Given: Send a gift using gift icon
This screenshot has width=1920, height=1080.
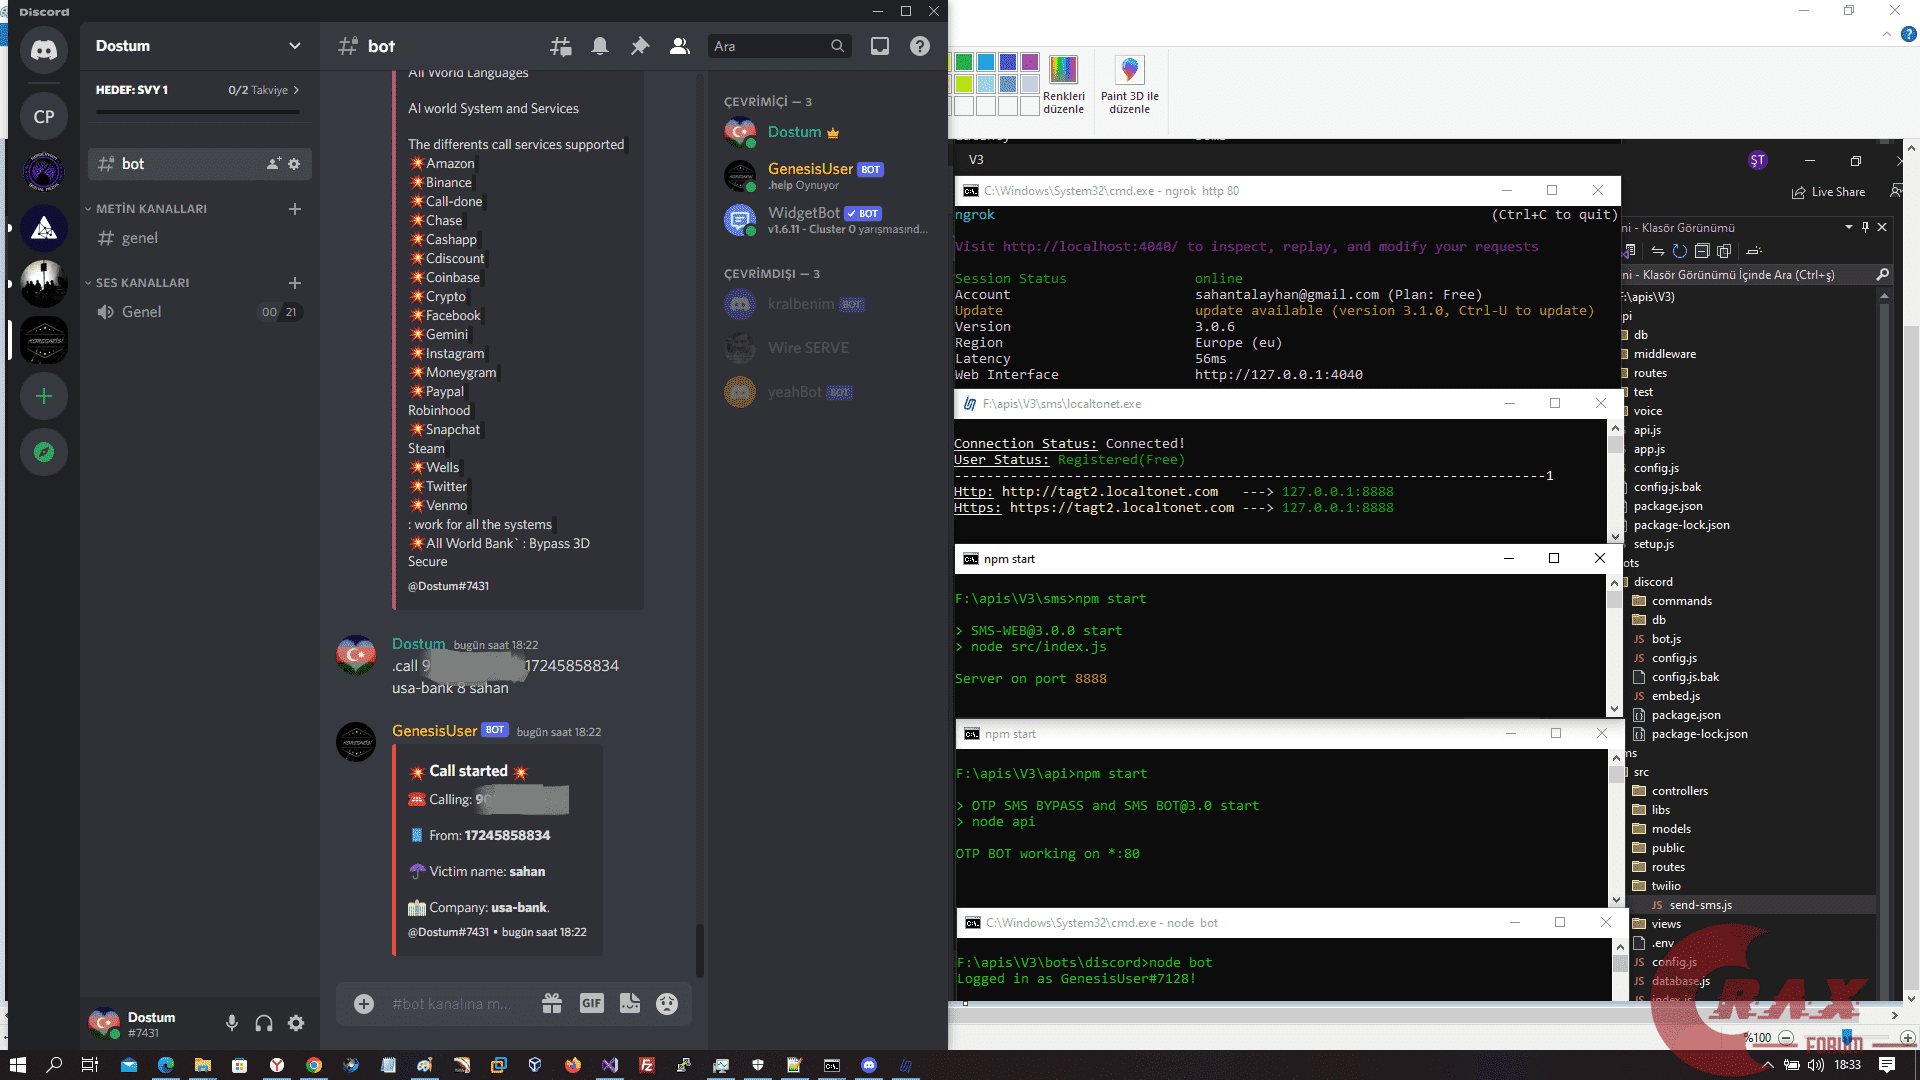Looking at the screenshot, I should click(552, 1003).
